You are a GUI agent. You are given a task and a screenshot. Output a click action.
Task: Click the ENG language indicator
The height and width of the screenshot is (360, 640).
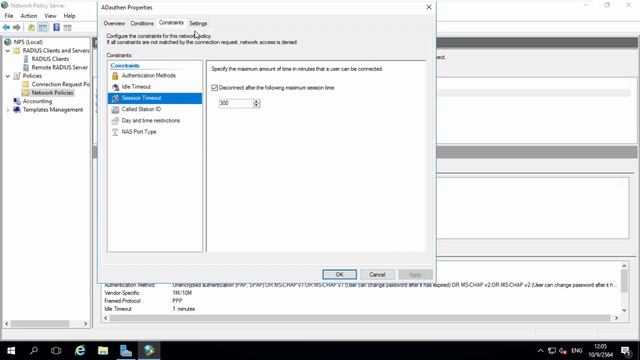pos(577,351)
